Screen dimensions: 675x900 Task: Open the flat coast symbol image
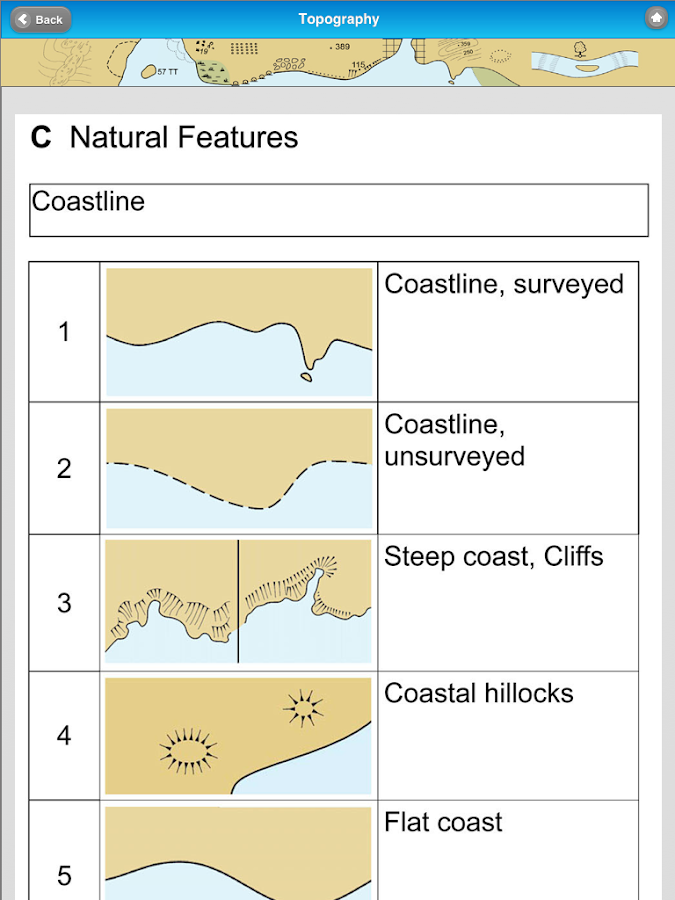(239, 855)
